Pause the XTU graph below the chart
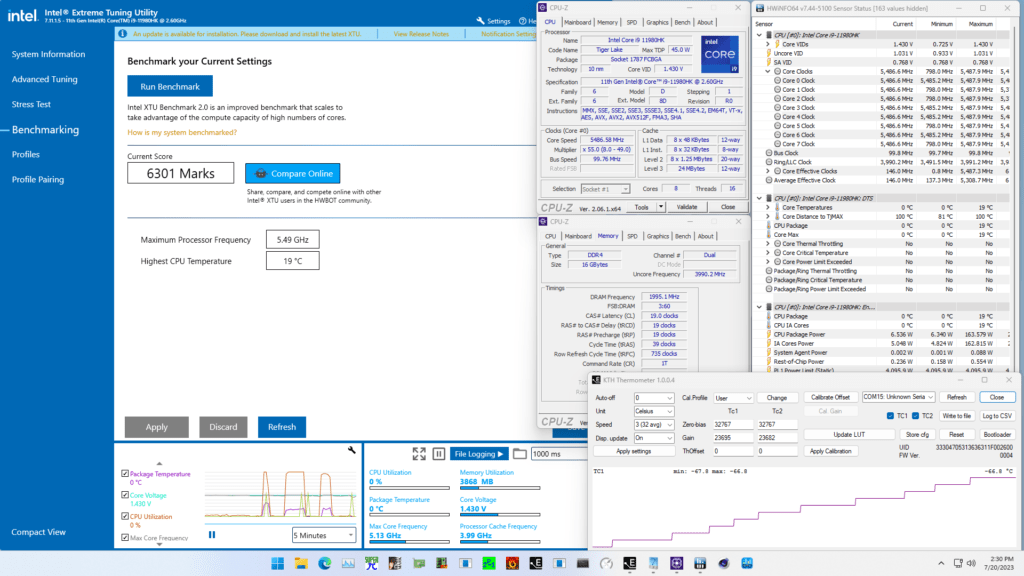Viewport: 1024px width, 576px height. (x=212, y=534)
